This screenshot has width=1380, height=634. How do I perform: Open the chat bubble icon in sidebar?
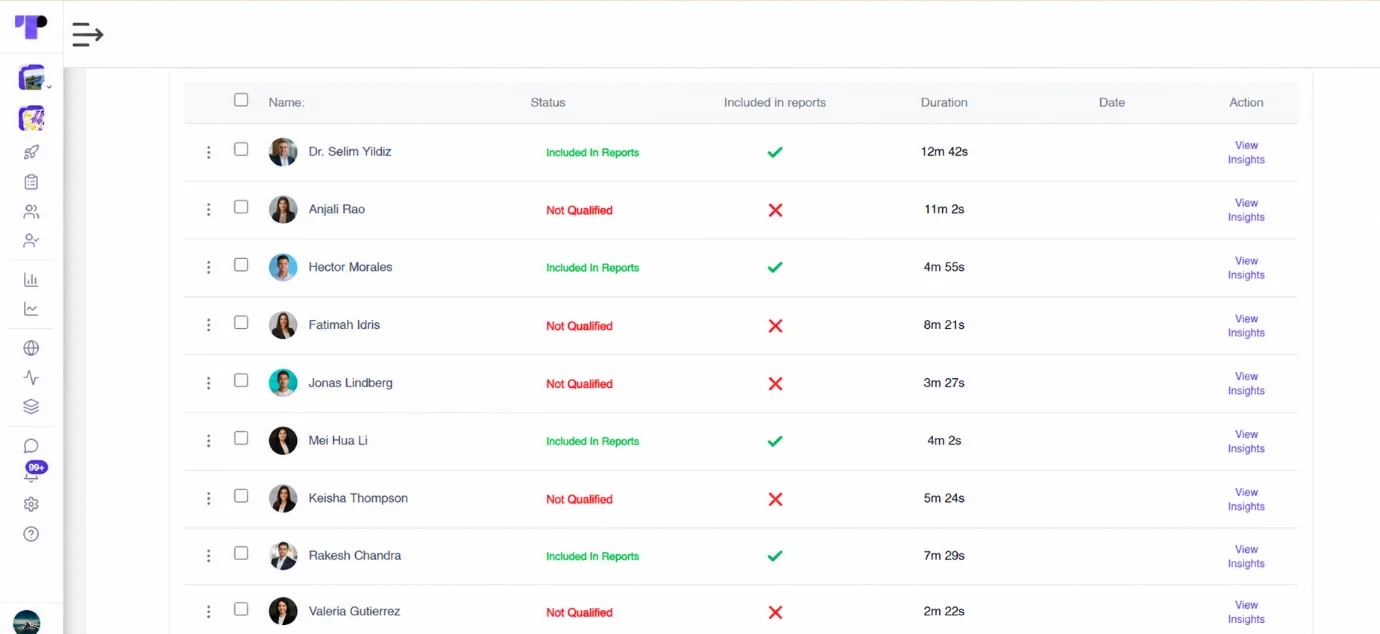[x=31, y=446]
